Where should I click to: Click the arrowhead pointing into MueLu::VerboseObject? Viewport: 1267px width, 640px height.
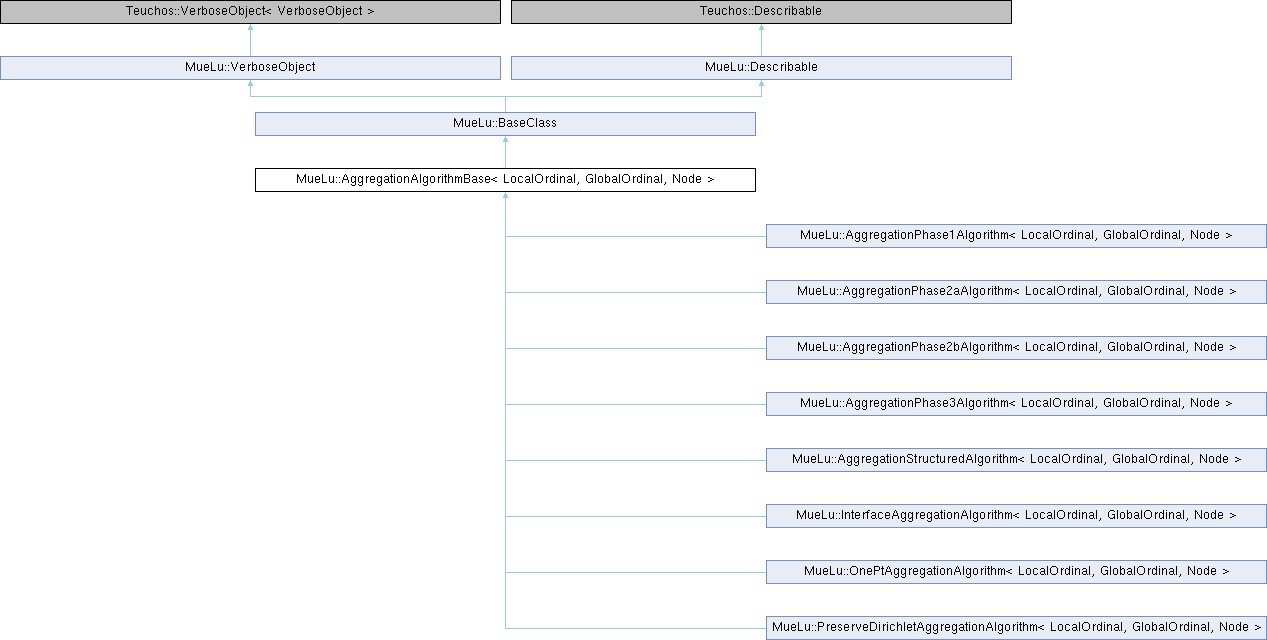(x=250, y=85)
